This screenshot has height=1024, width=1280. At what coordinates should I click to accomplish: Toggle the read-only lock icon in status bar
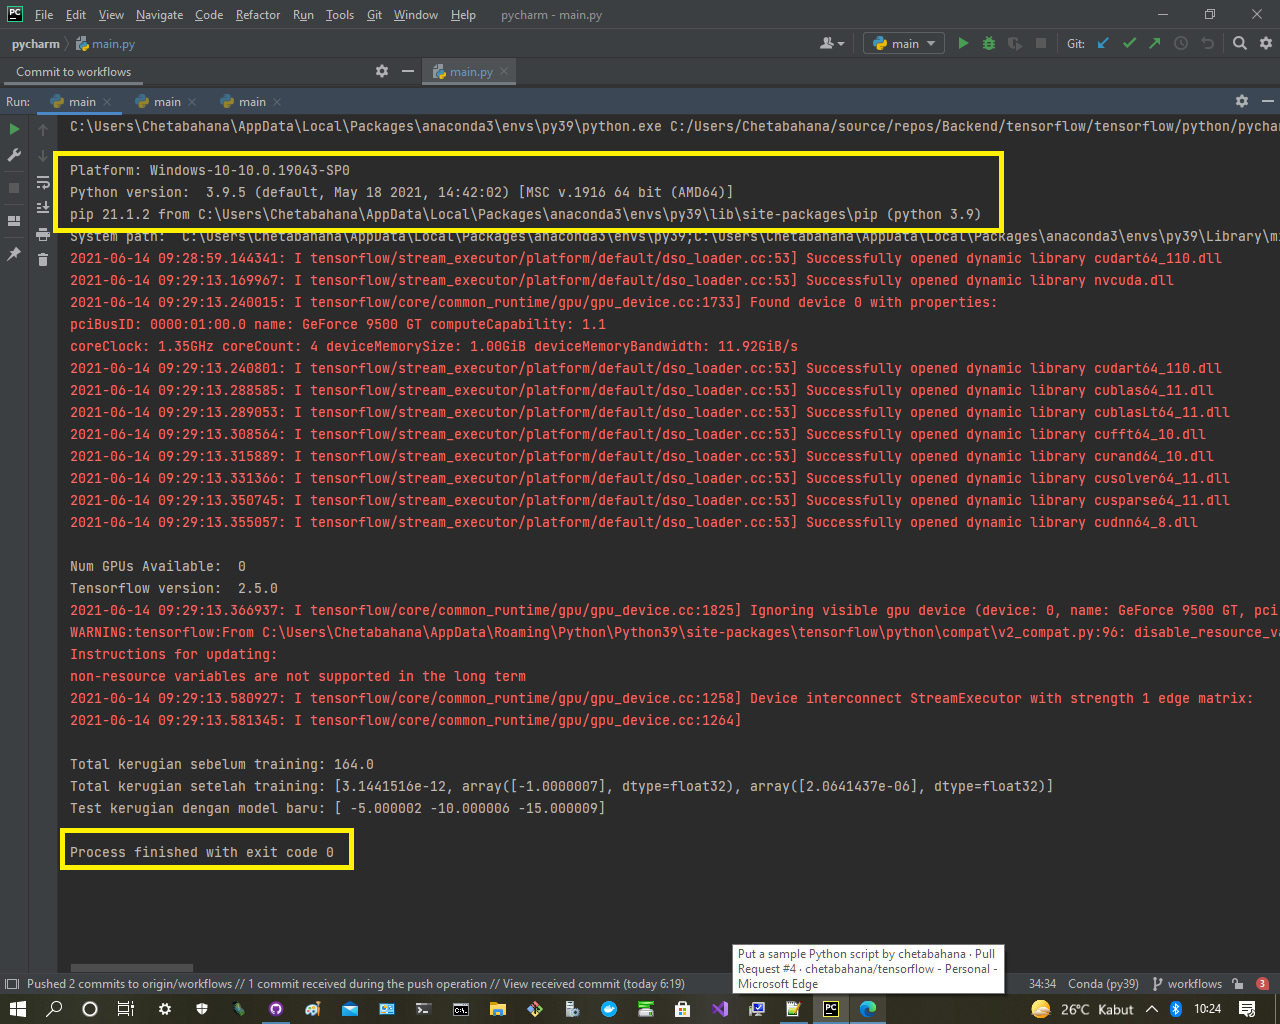coord(1238,983)
